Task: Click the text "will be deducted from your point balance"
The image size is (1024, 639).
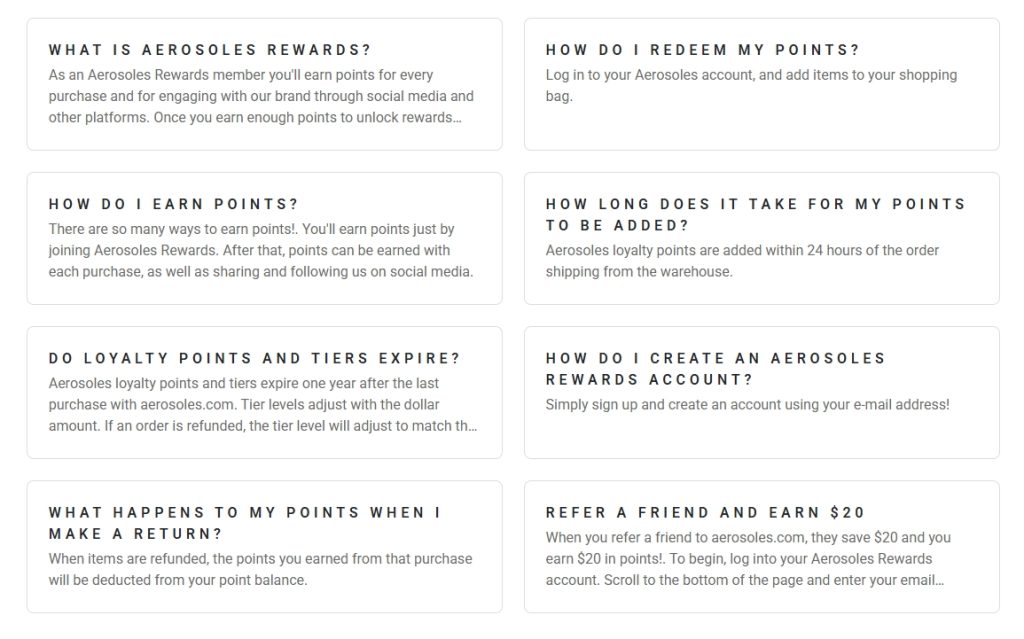Action: pos(177,580)
